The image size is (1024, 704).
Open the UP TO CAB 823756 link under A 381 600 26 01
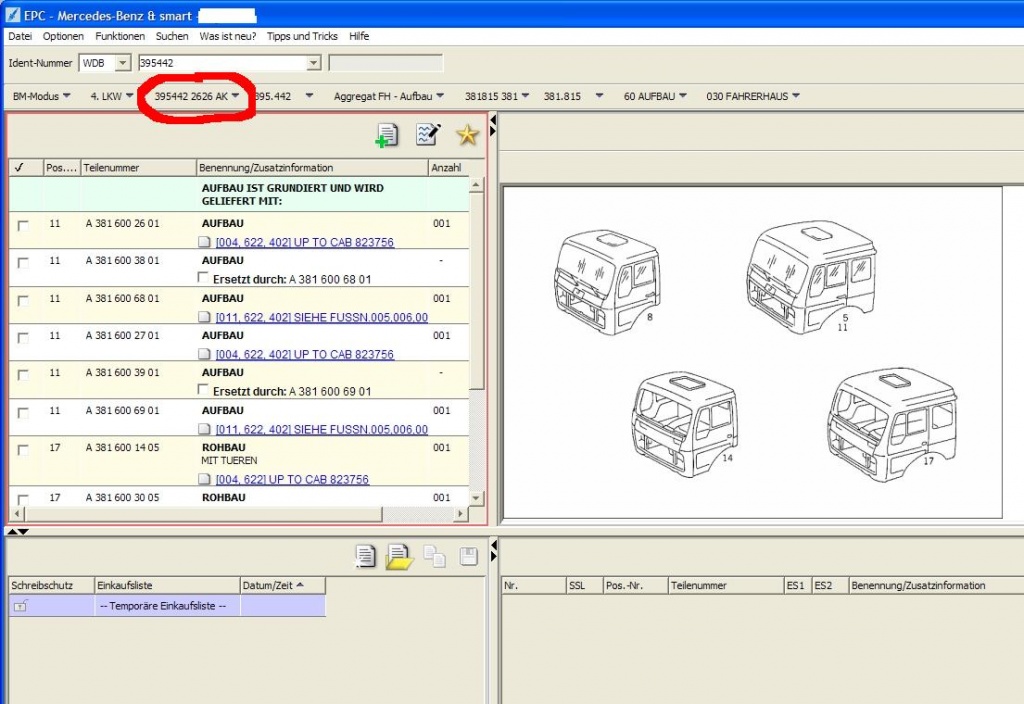[305, 242]
